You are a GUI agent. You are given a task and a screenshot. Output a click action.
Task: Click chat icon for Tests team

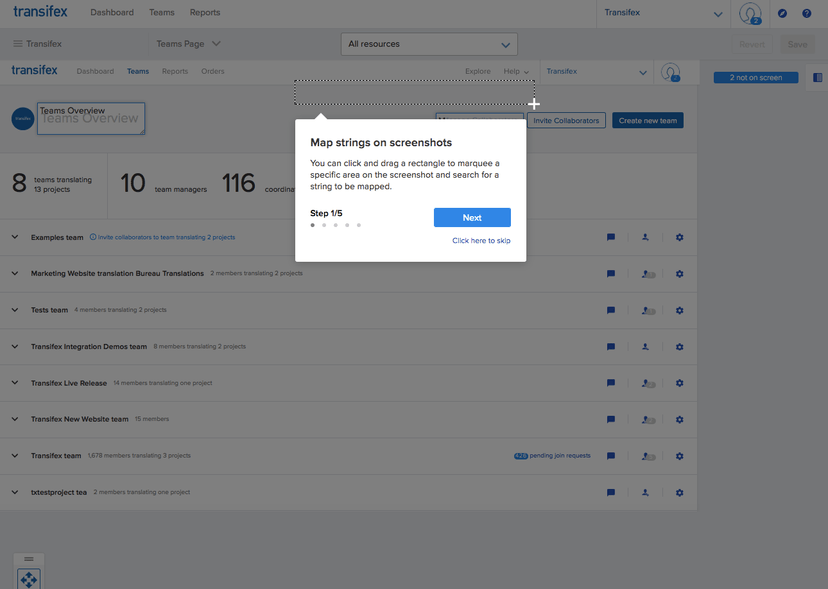tap(611, 310)
